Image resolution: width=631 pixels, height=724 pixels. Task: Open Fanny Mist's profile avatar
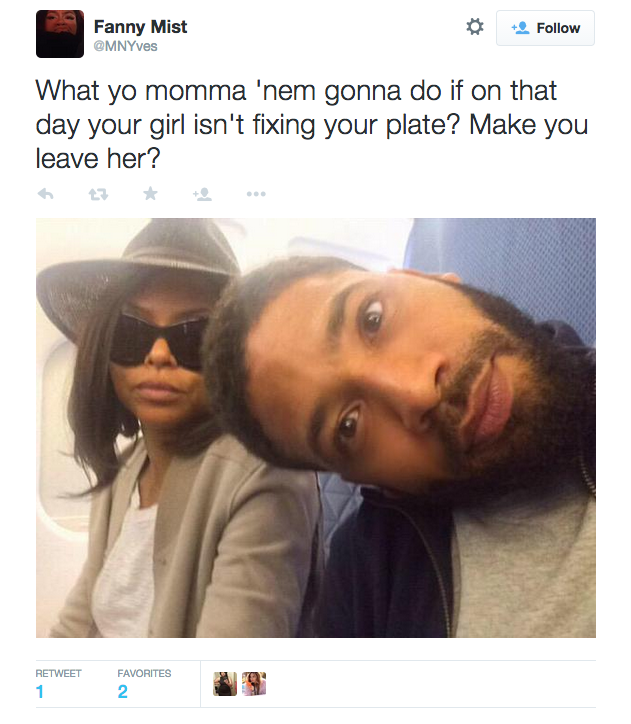60,34
